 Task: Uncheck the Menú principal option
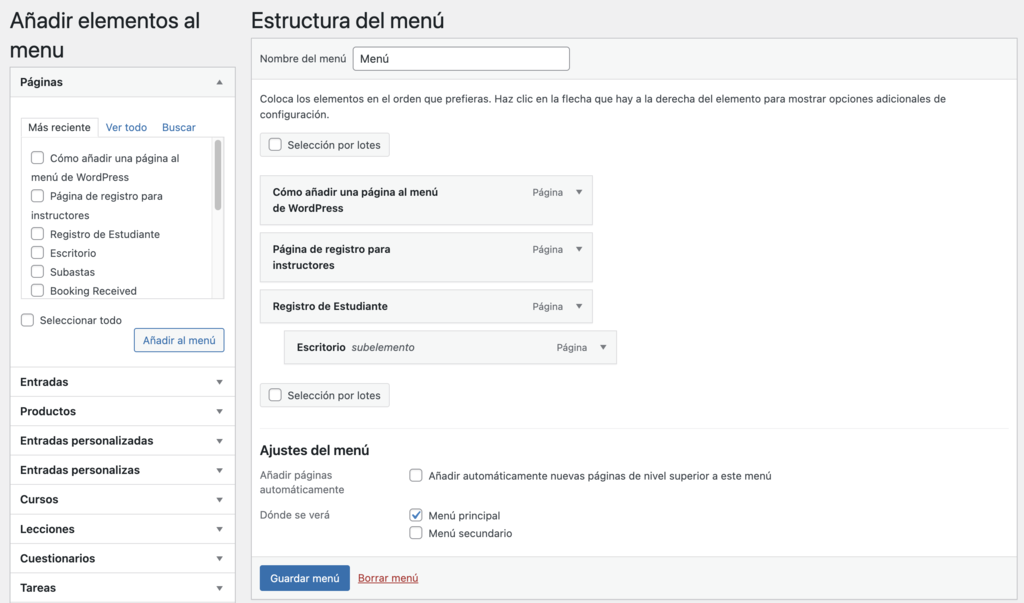415,515
